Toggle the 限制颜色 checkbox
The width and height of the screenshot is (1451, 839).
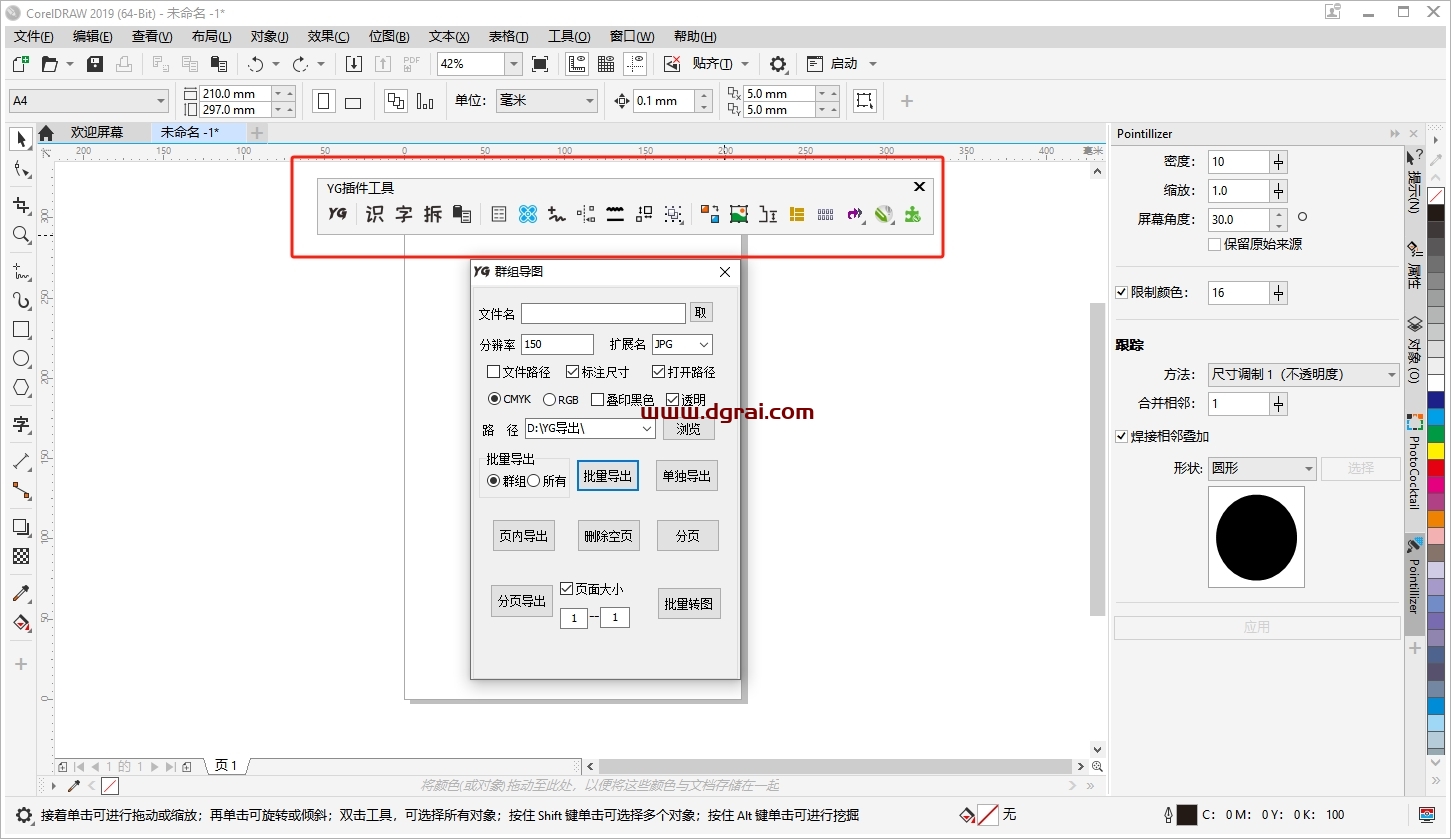1122,293
